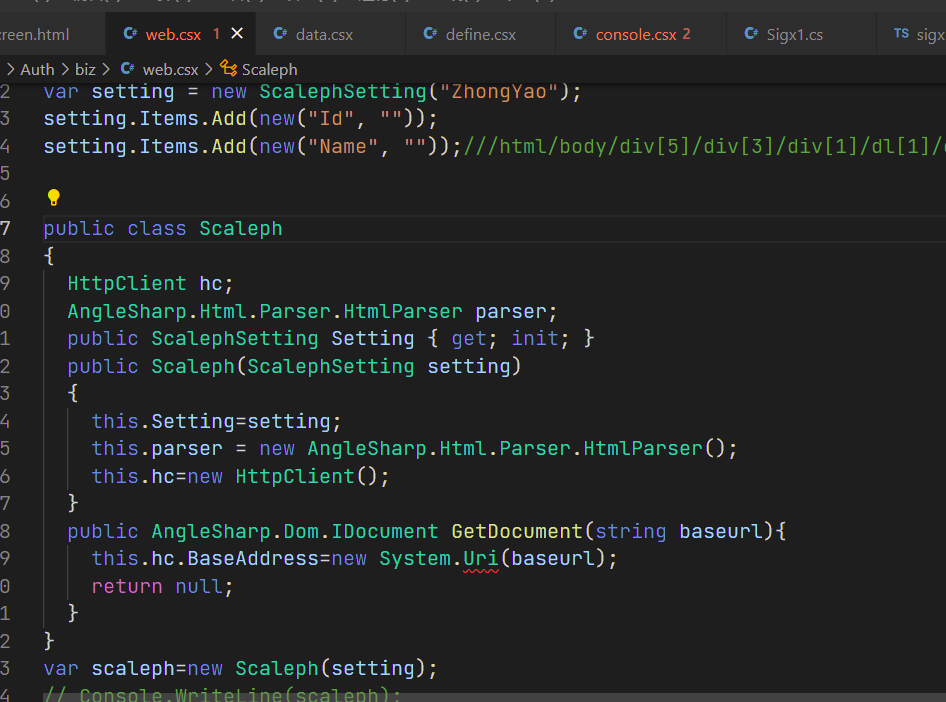
Task: Click the red-underlined Uri in the code
Action: (480, 558)
